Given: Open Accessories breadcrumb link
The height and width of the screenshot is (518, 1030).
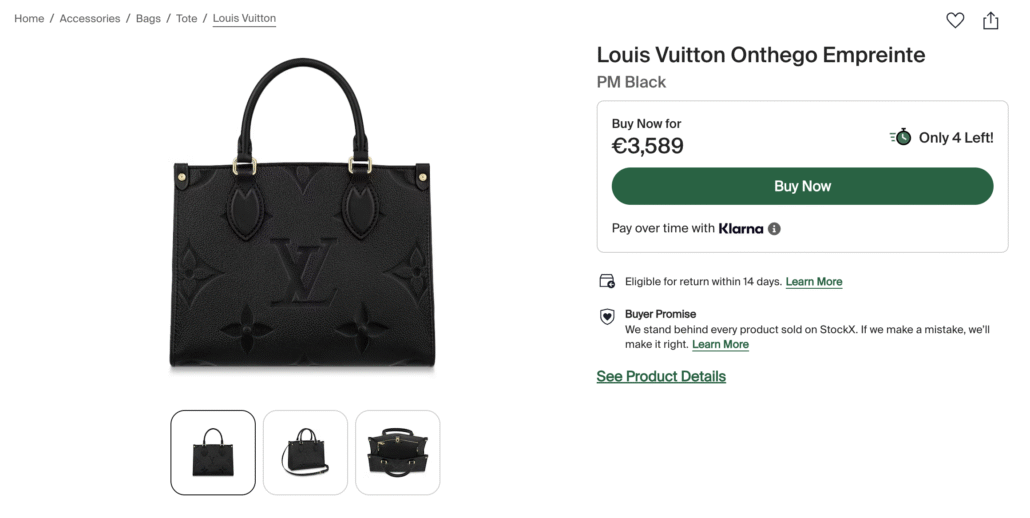Looking at the screenshot, I should [x=90, y=18].
